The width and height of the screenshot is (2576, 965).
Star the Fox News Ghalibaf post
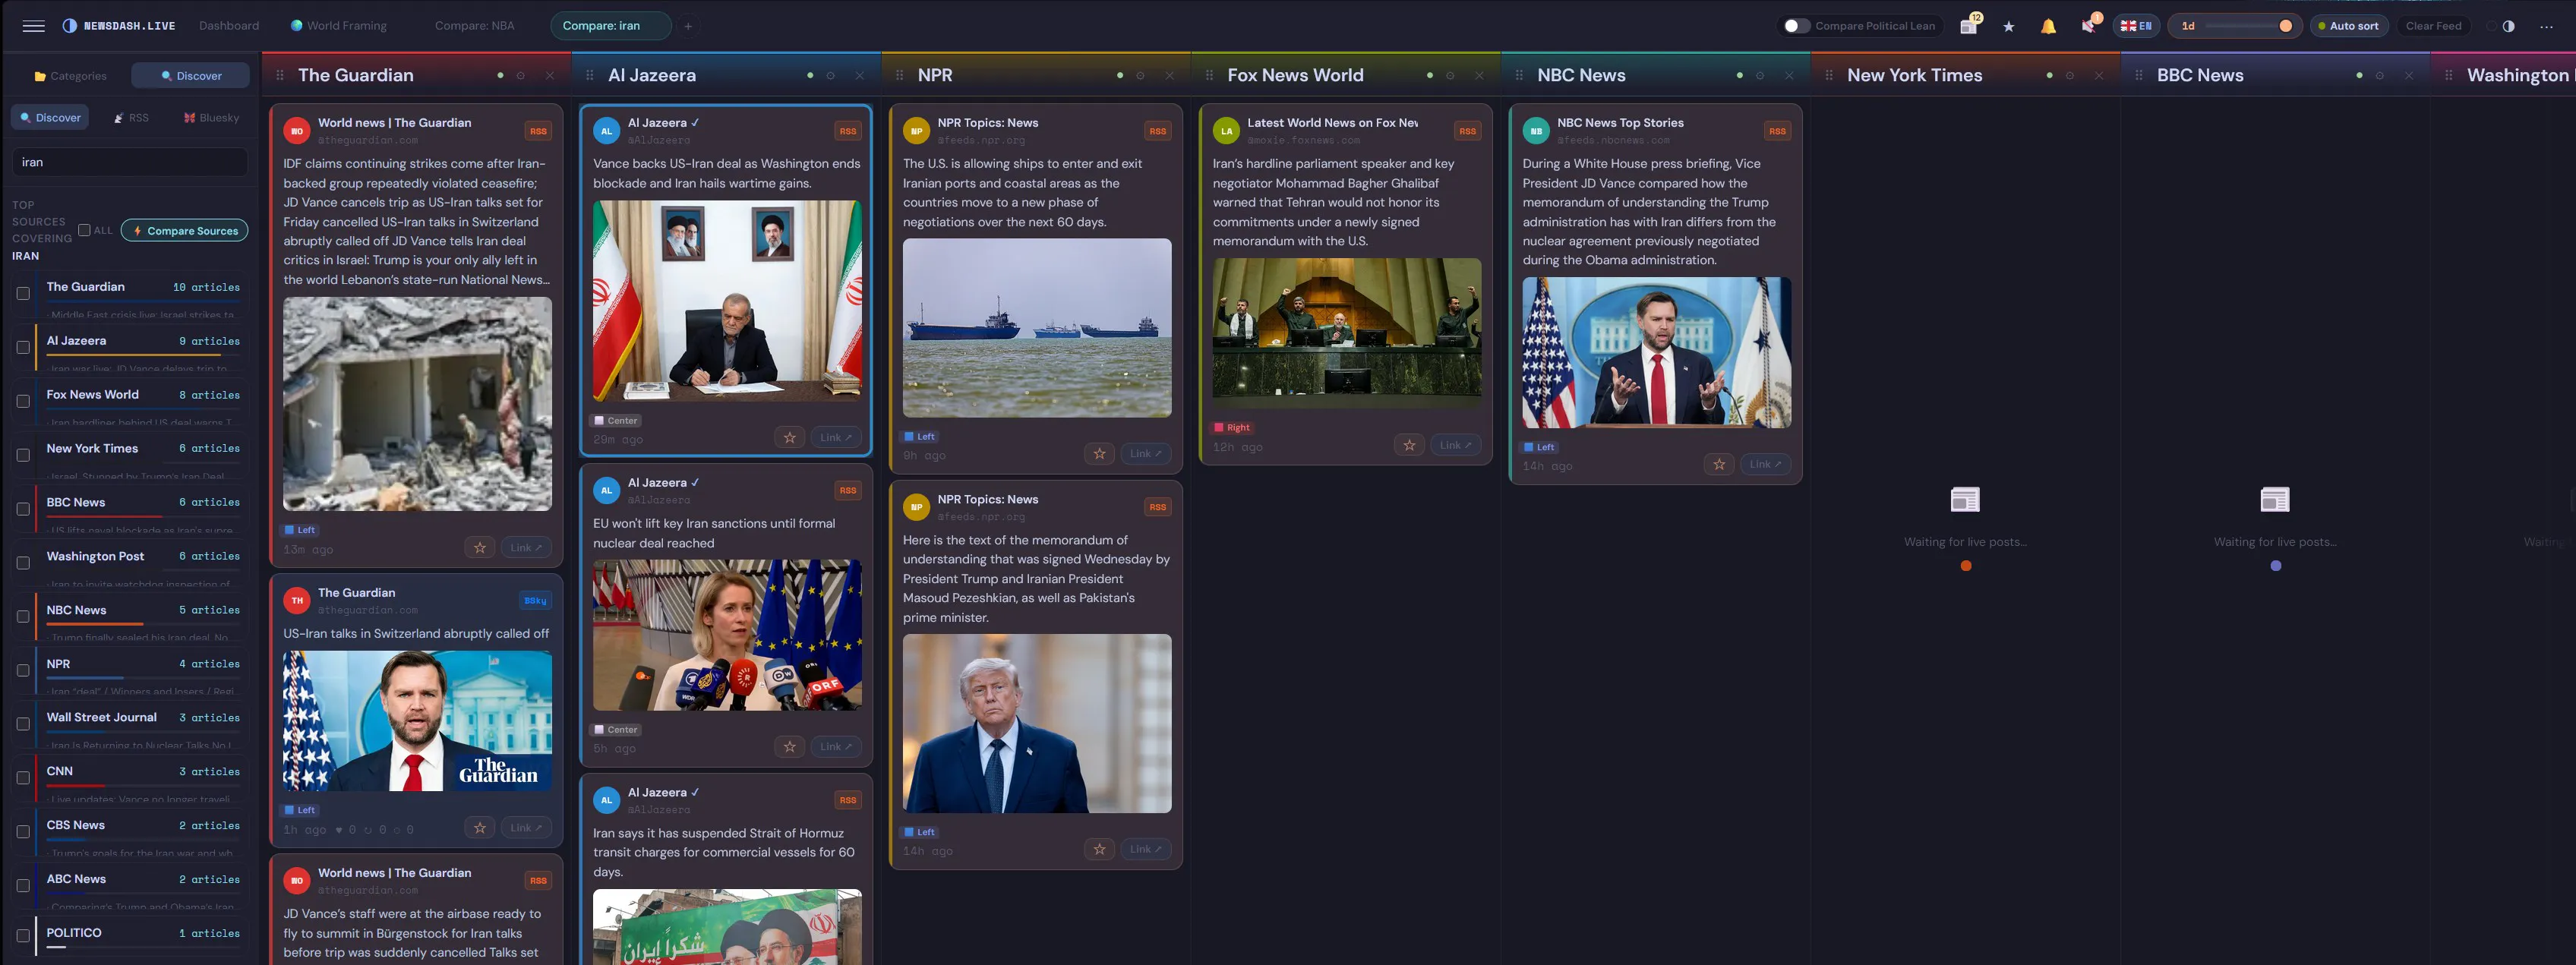tap(1409, 445)
